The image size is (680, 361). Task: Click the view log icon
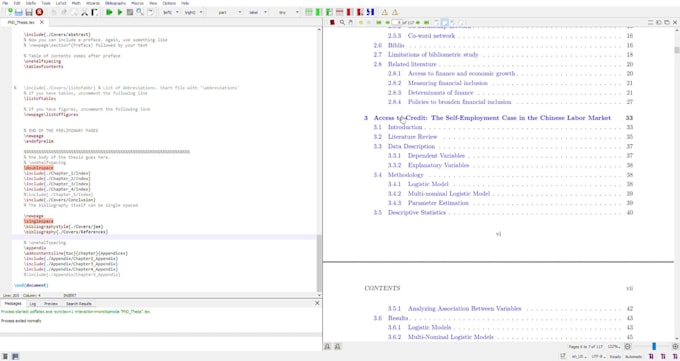[x=150, y=12]
